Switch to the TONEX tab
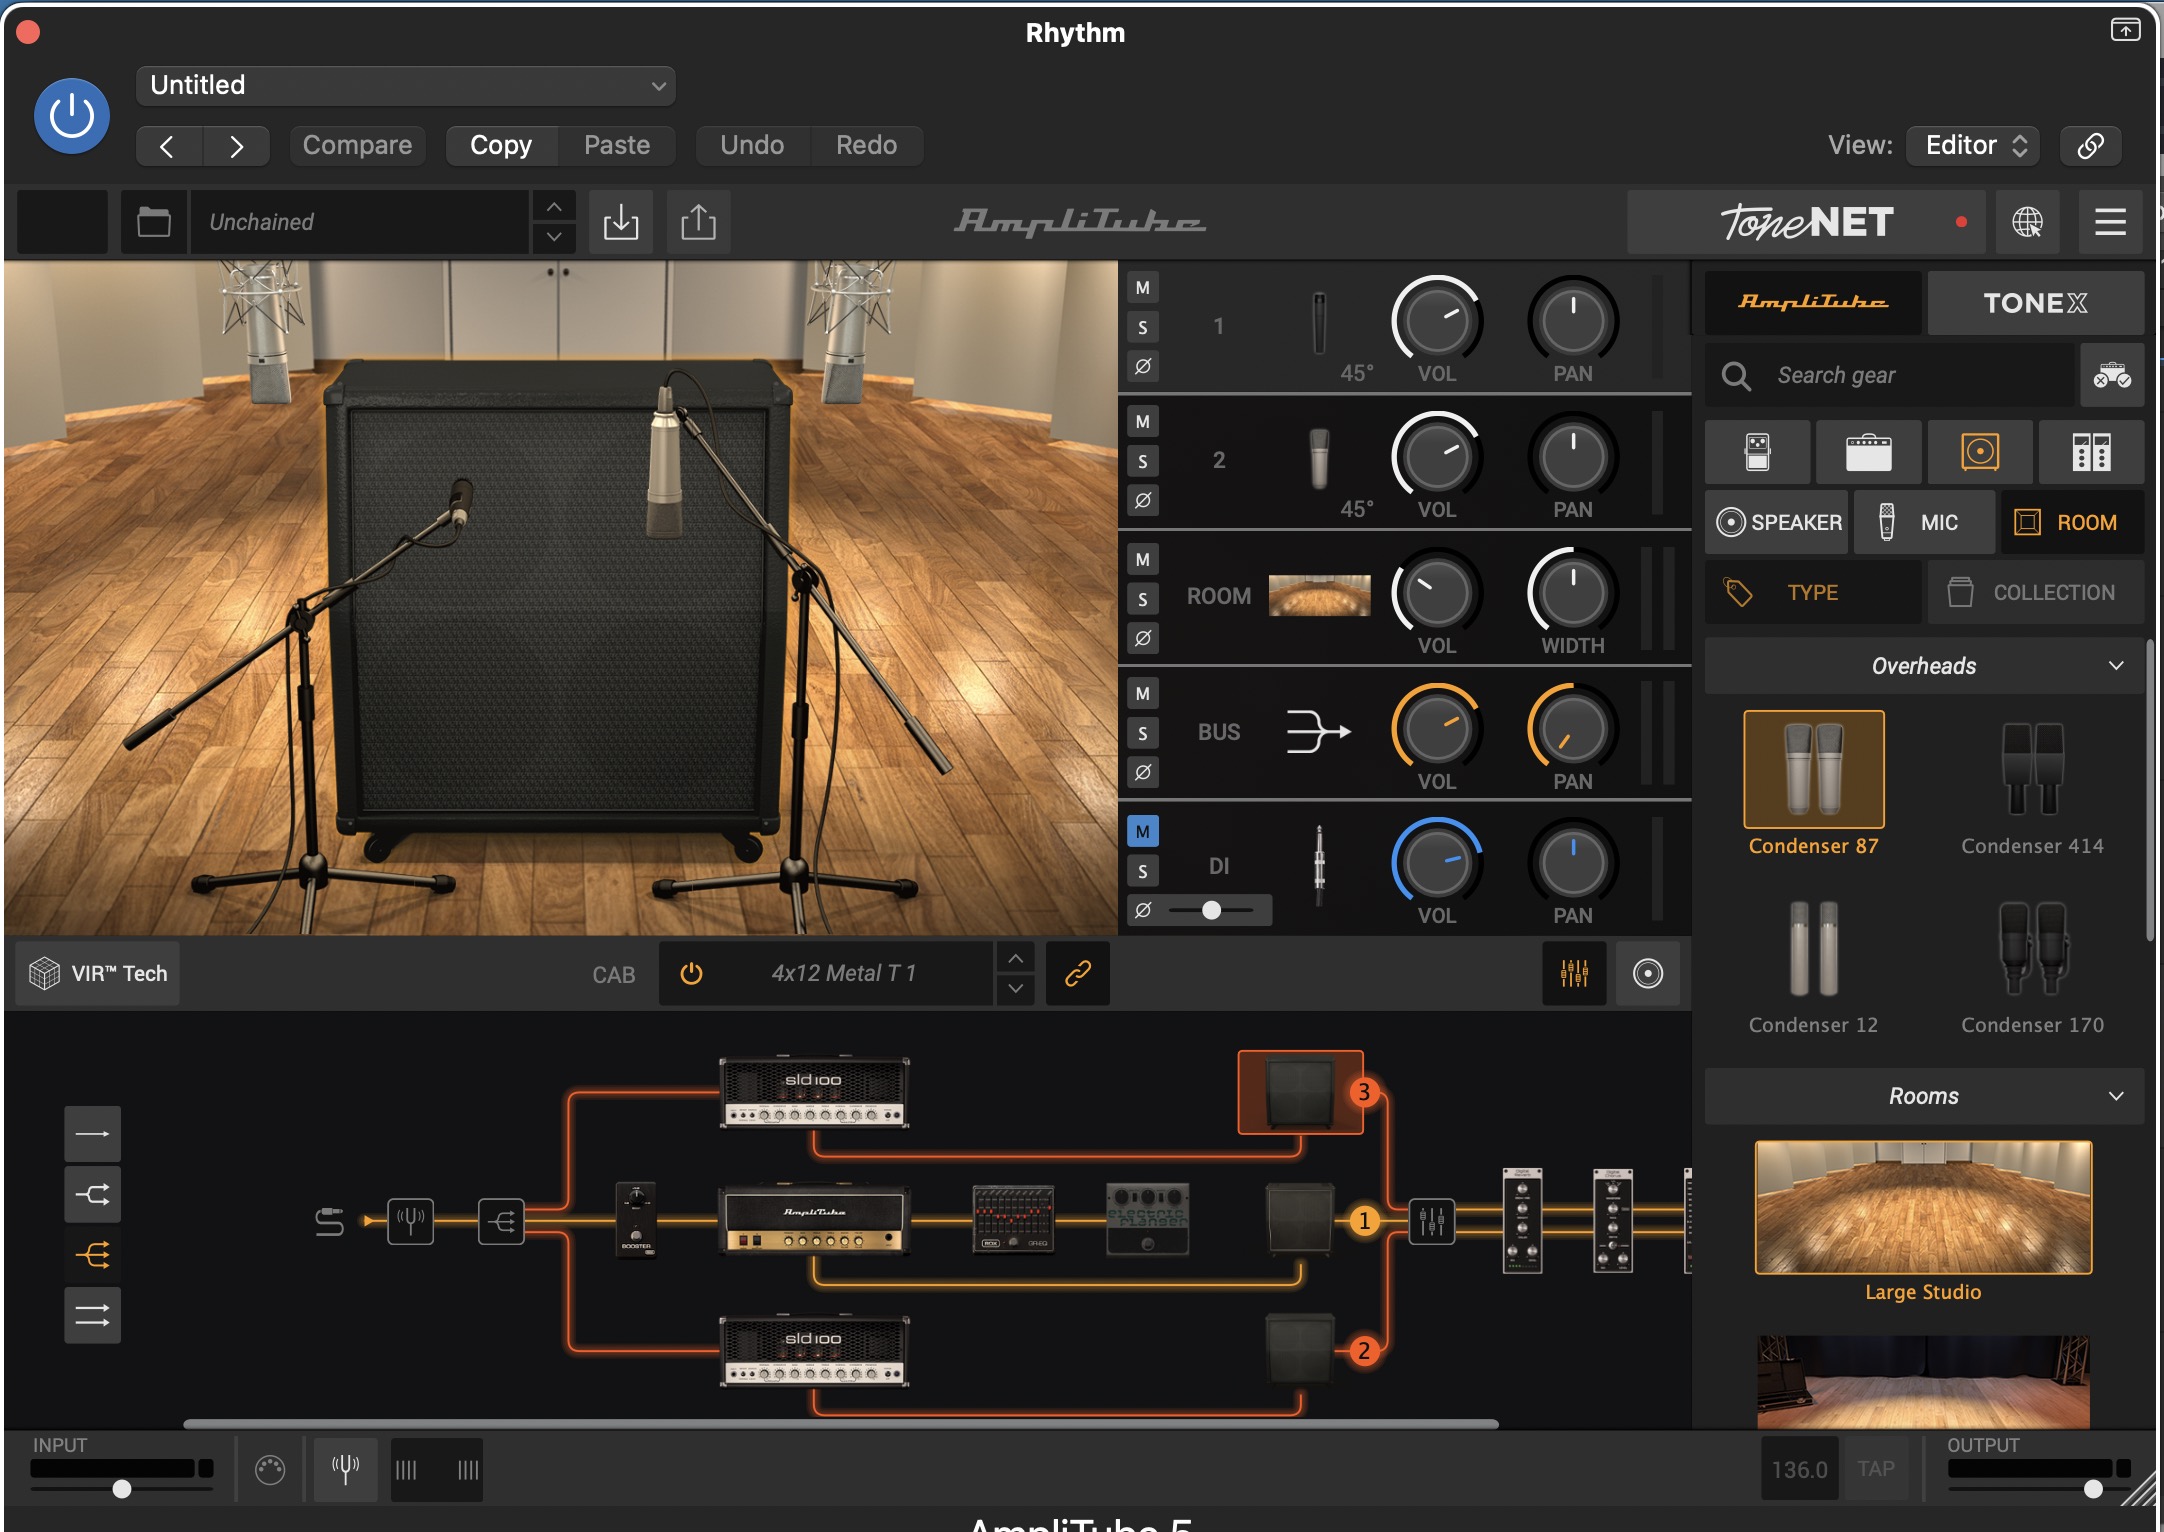The image size is (2164, 1532). tap(2035, 303)
